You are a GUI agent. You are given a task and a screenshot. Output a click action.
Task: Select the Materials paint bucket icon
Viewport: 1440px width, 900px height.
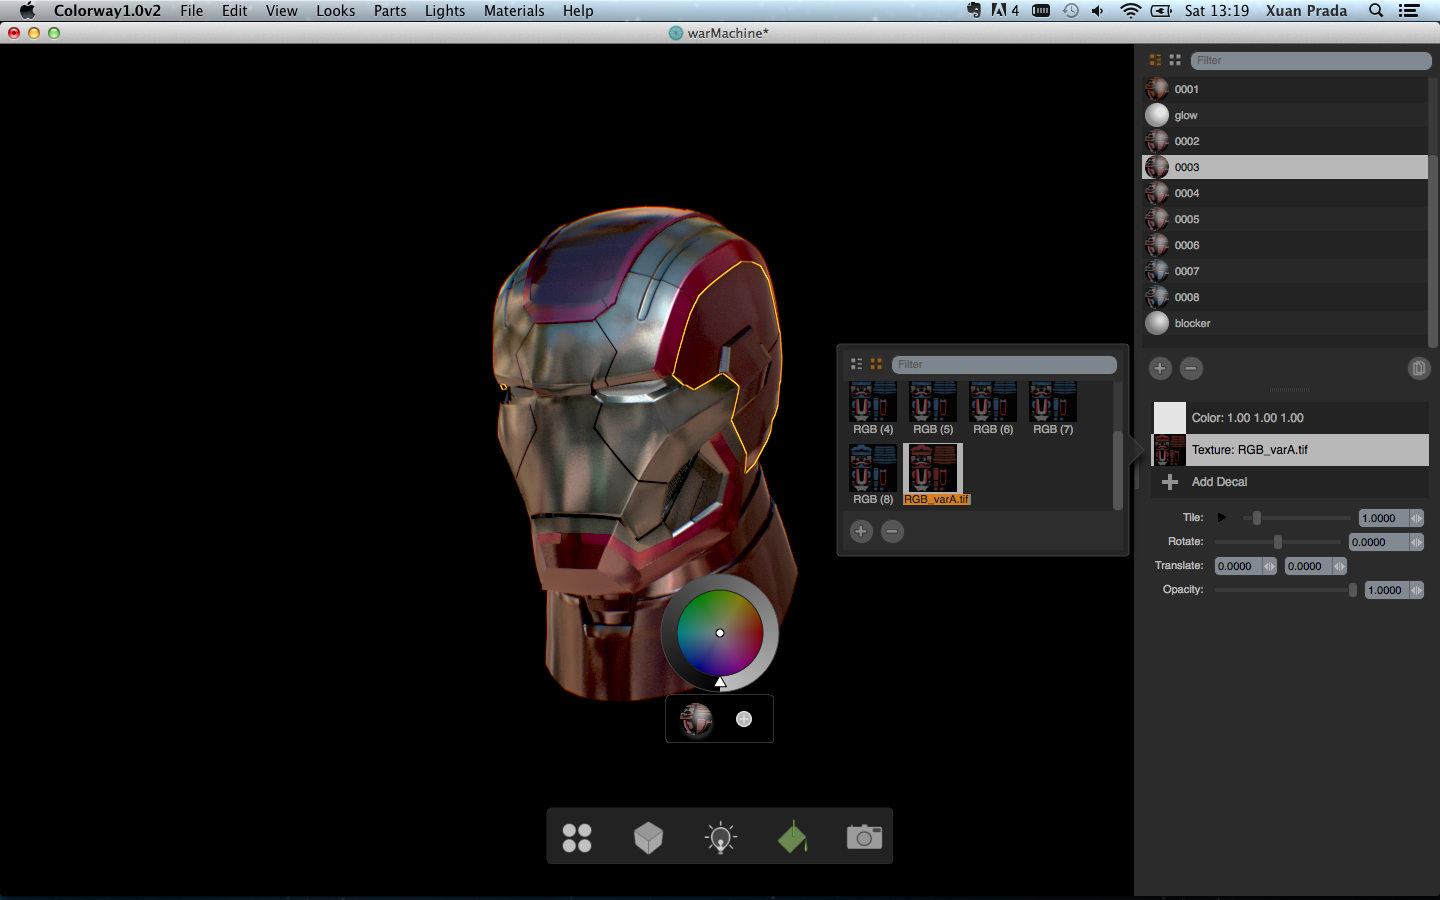point(792,837)
